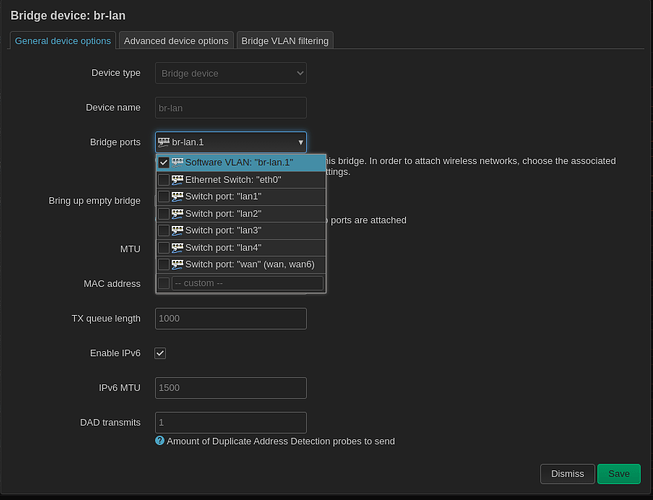The height and width of the screenshot is (500, 653).
Task: Click the custom port text field
Action: [248, 283]
